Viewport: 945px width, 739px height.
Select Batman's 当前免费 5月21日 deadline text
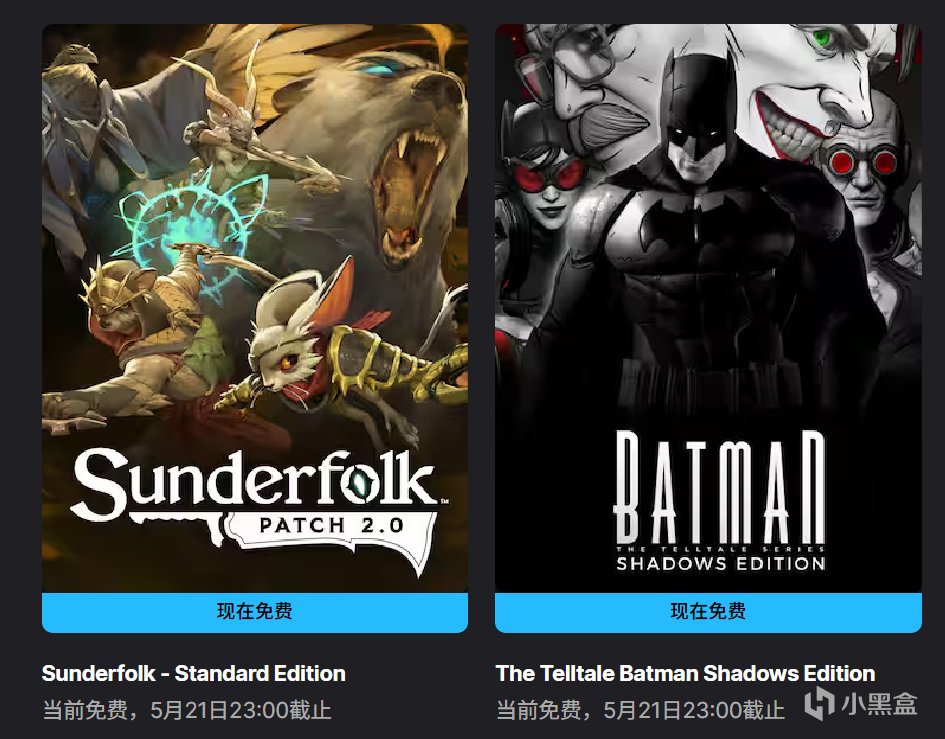point(640,710)
